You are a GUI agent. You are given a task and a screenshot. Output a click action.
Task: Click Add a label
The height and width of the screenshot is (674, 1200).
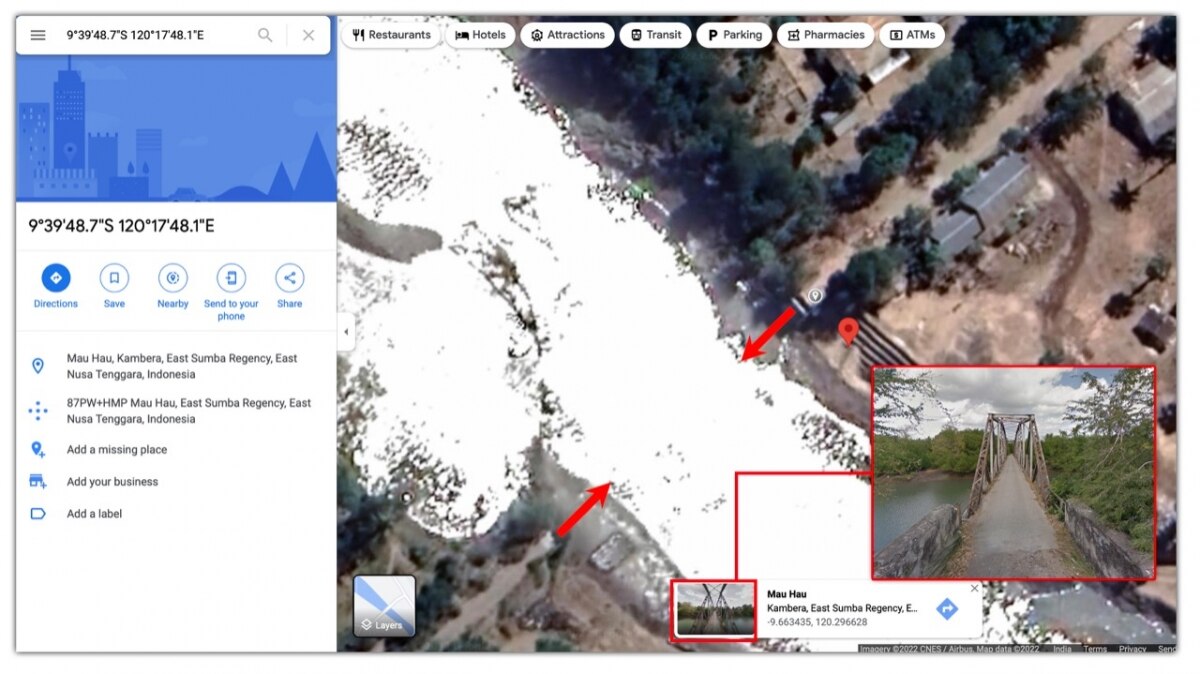point(94,514)
